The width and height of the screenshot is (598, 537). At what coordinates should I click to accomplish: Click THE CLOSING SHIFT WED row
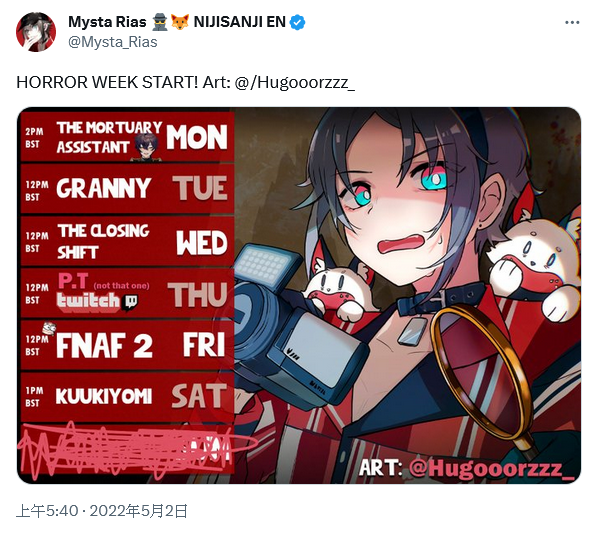coord(127,241)
